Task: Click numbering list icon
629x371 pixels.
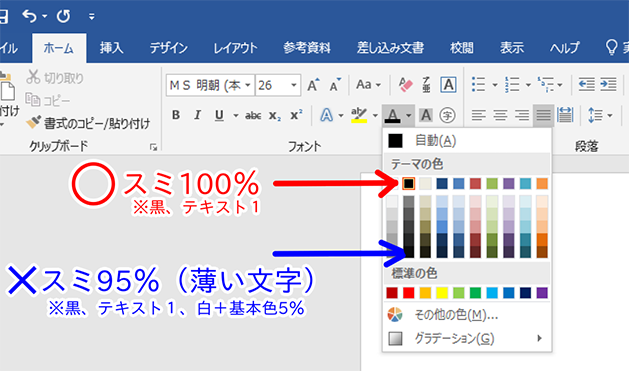Action: [512, 85]
